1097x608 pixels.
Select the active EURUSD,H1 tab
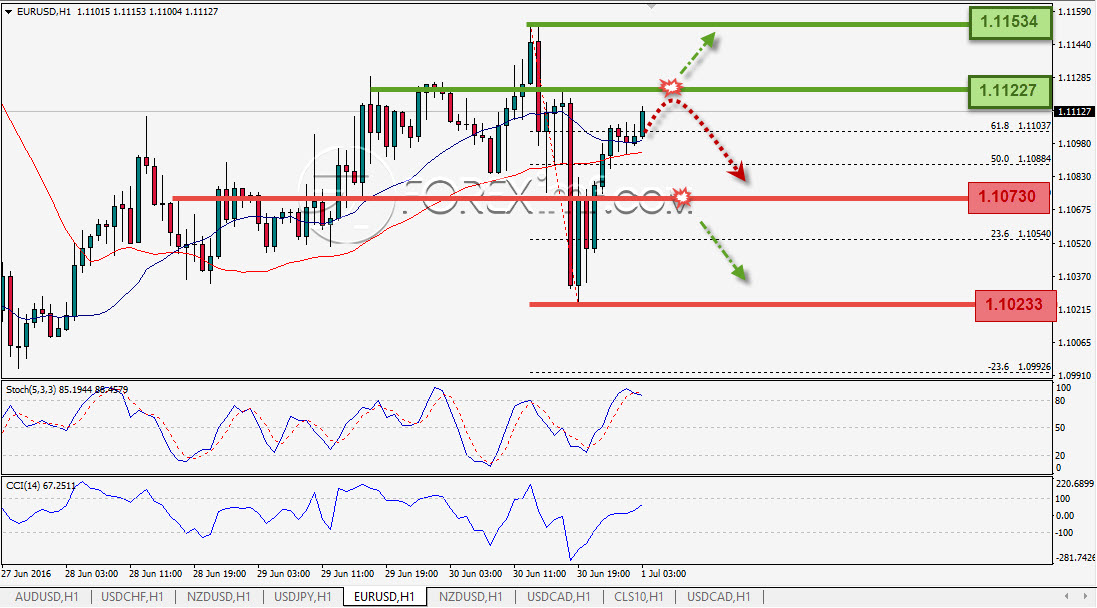click(384, 597)
